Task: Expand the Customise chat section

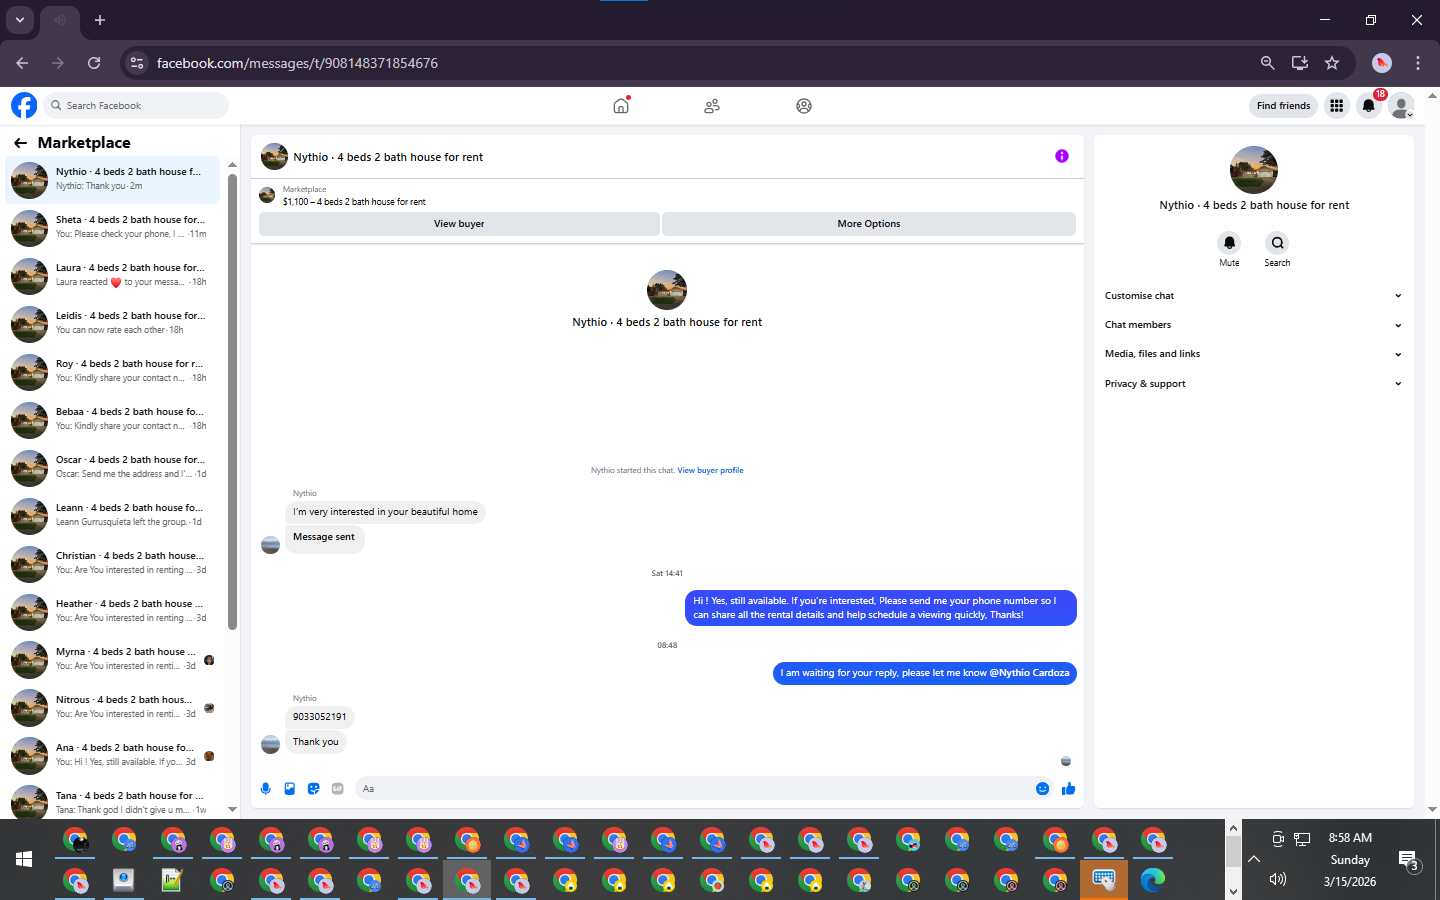Action: 1253,296
